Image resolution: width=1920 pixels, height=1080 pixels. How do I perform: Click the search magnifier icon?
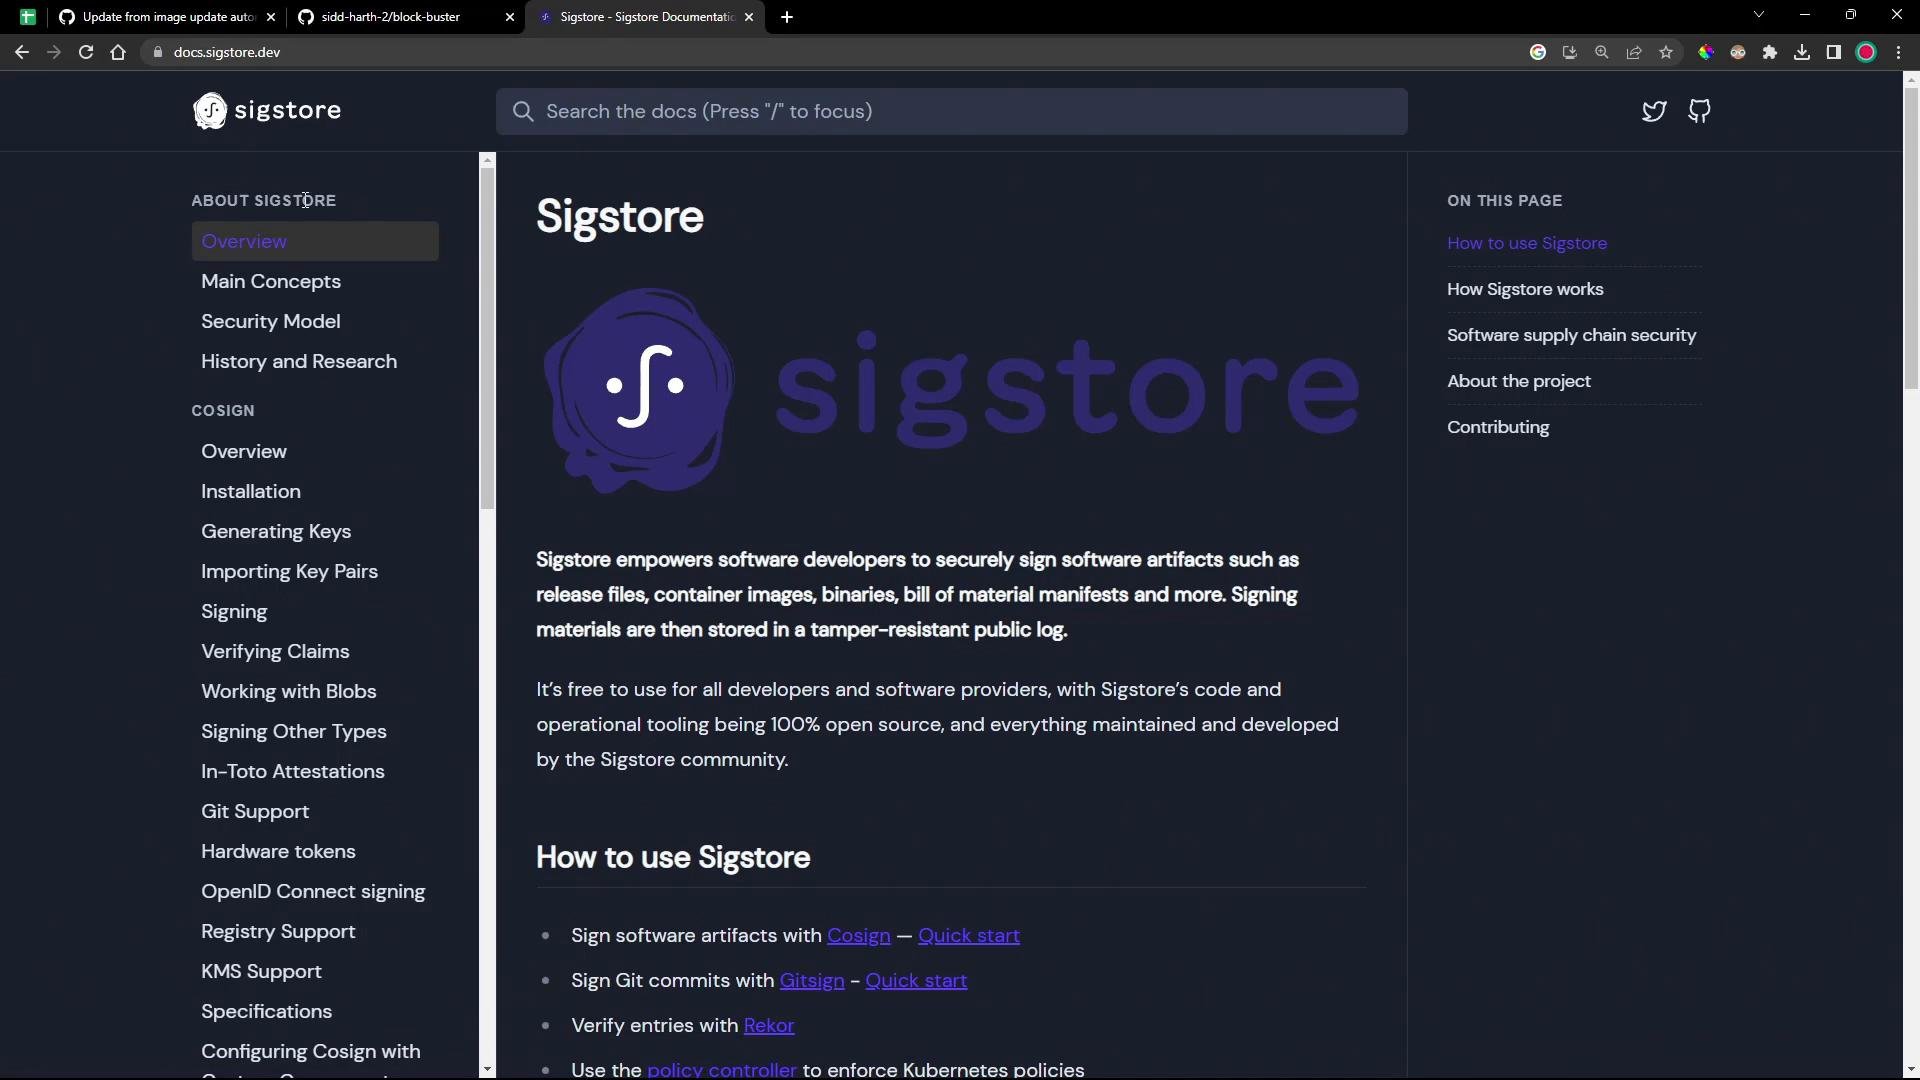[x=523, y=112]
